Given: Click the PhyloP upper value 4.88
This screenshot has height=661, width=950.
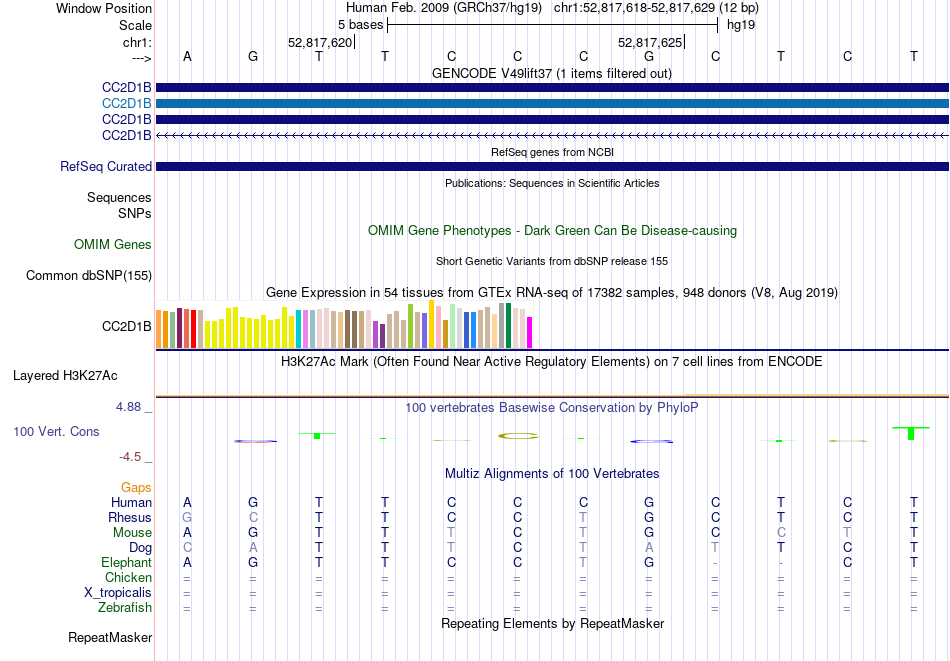Looking at the screenshot, I should [x=128, y=407].
